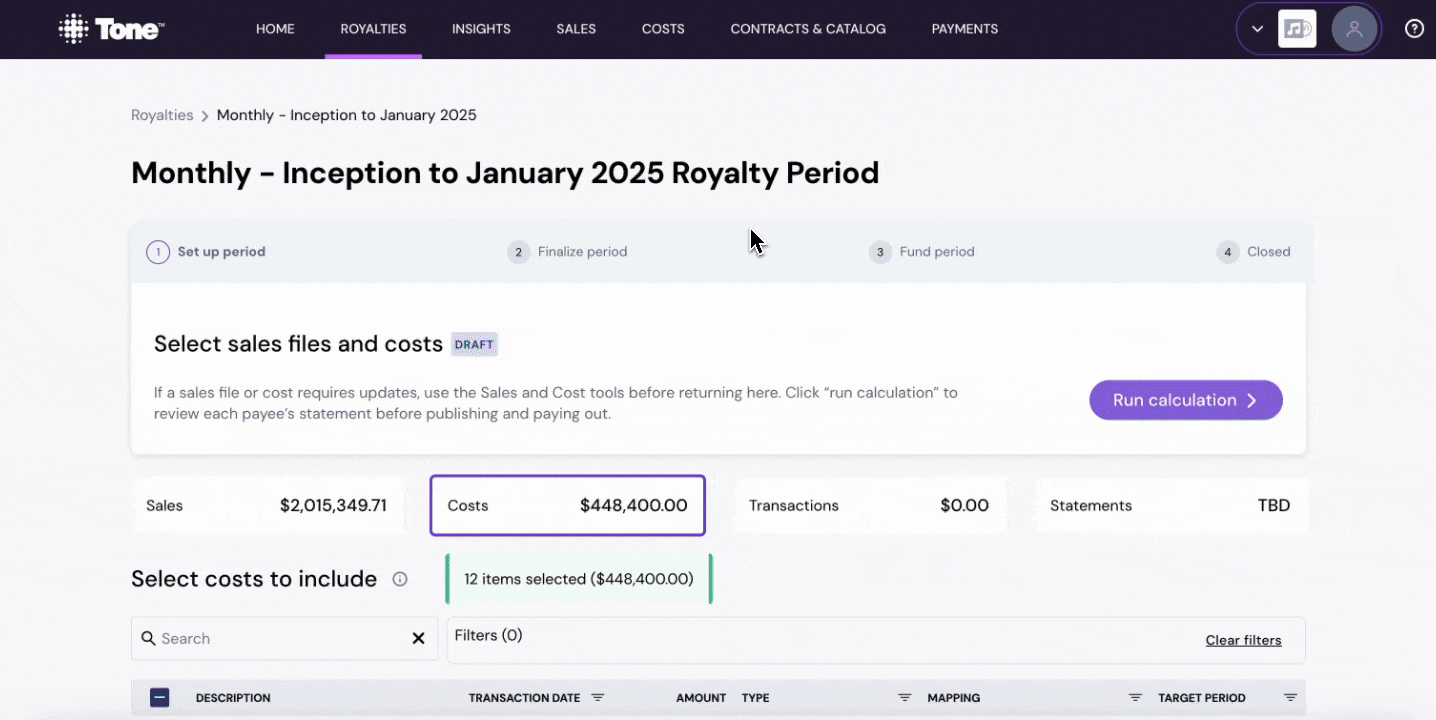Open the Sales menu
This screenshot has height=720, width=1436.
[x=576, y=29]
